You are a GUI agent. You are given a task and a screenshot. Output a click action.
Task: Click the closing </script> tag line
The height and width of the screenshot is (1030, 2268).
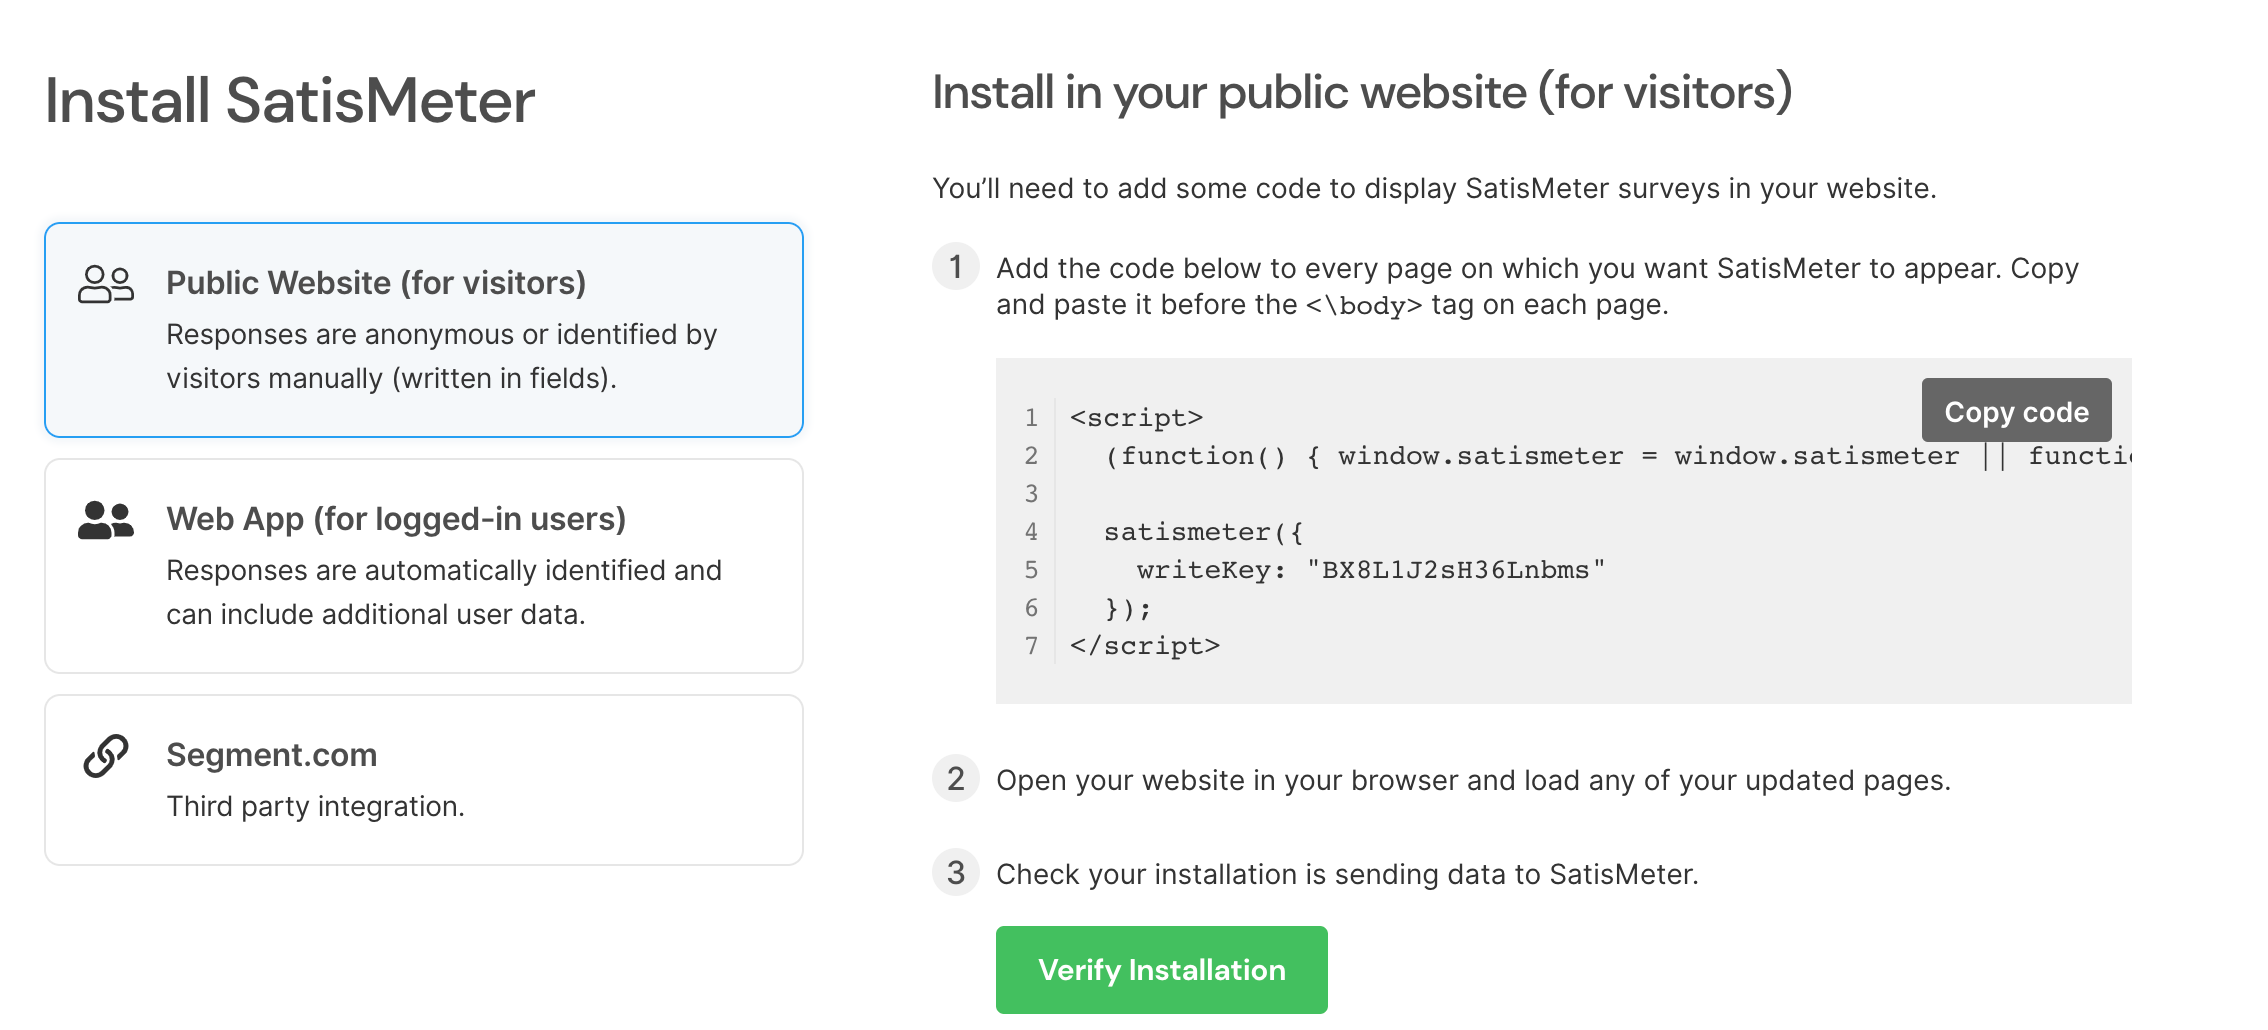pos(1145,646)
